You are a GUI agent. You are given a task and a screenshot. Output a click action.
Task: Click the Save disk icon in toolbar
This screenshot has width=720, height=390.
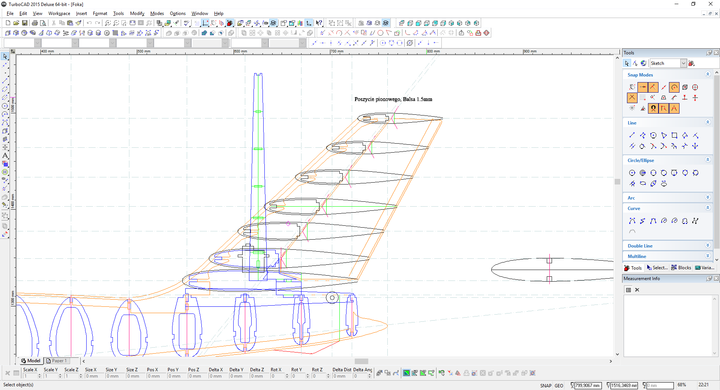(x=25, y=23)
